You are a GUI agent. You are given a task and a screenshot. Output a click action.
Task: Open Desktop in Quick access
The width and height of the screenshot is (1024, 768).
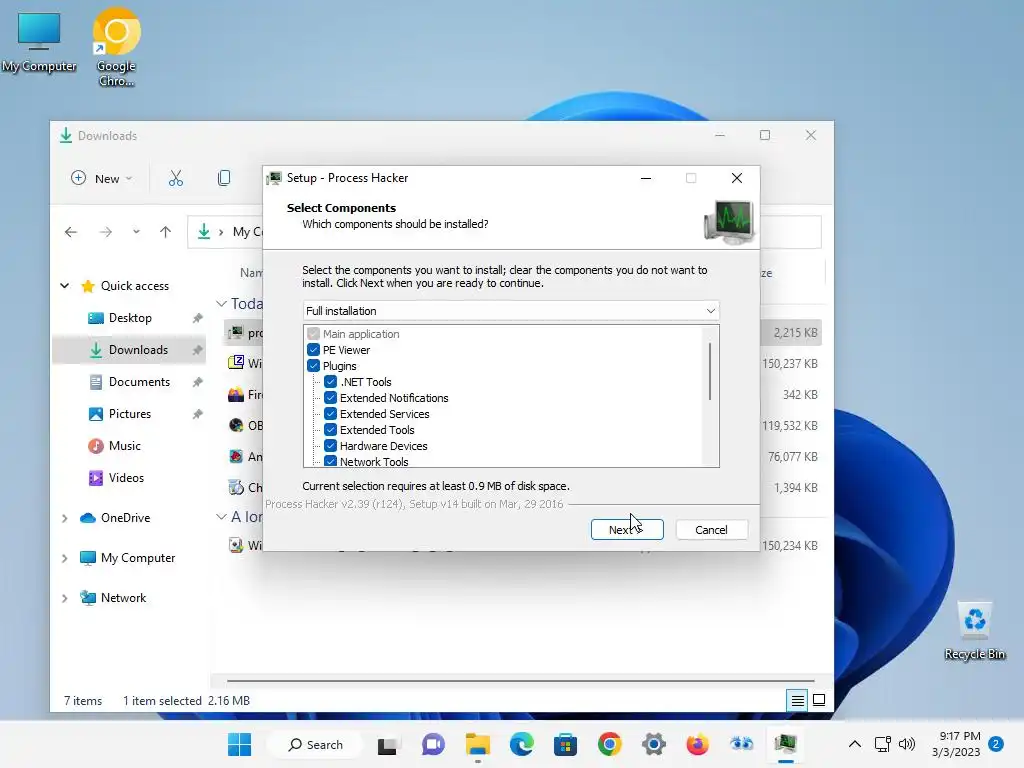(130, 318)
